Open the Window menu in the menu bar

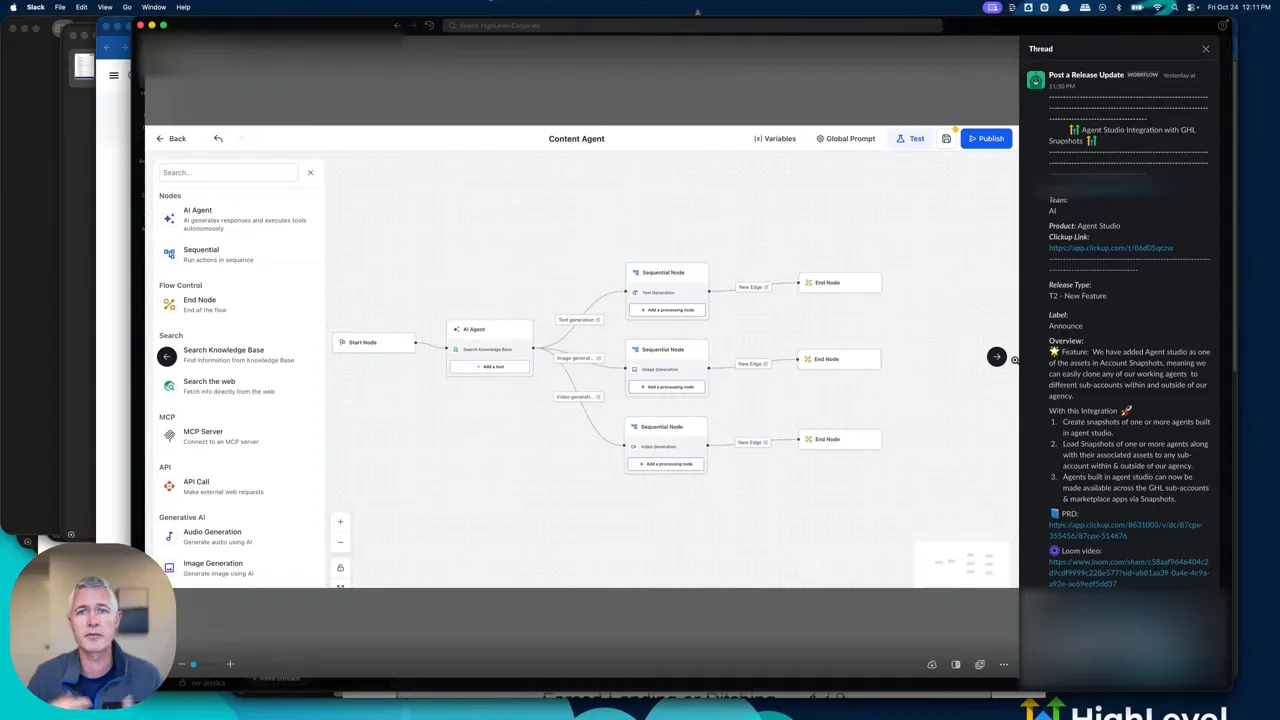coord(153,7)
